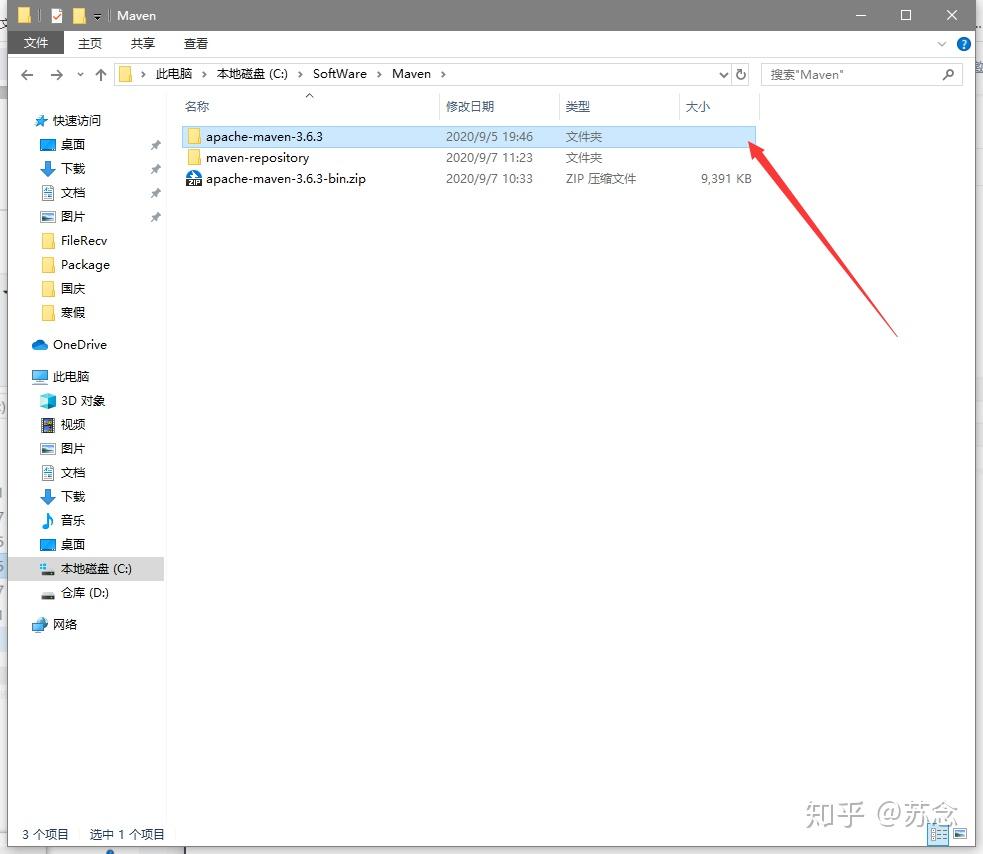Navigate to 本地磁盘 (C:) in the address bar

coord(252,74)
